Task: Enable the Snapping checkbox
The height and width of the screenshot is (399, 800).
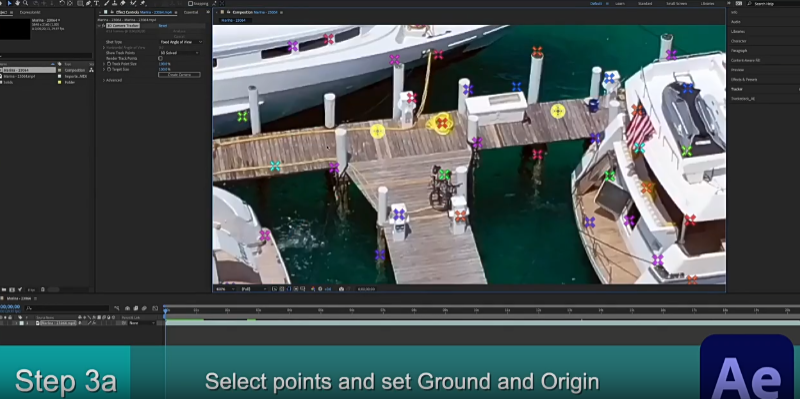Action: 190,3
